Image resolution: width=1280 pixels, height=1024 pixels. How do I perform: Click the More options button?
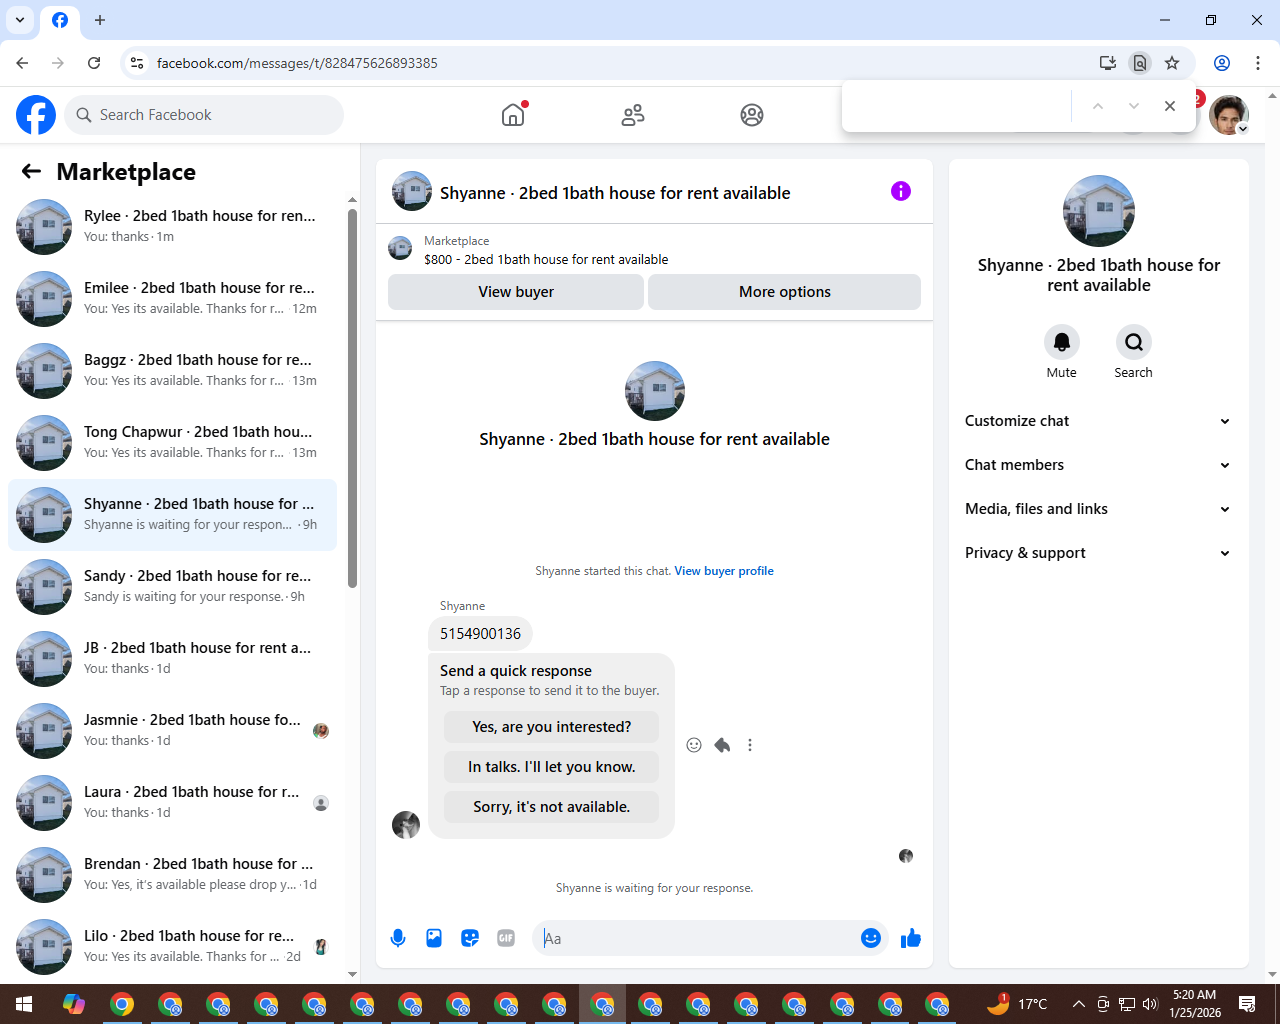coord(785,292)
